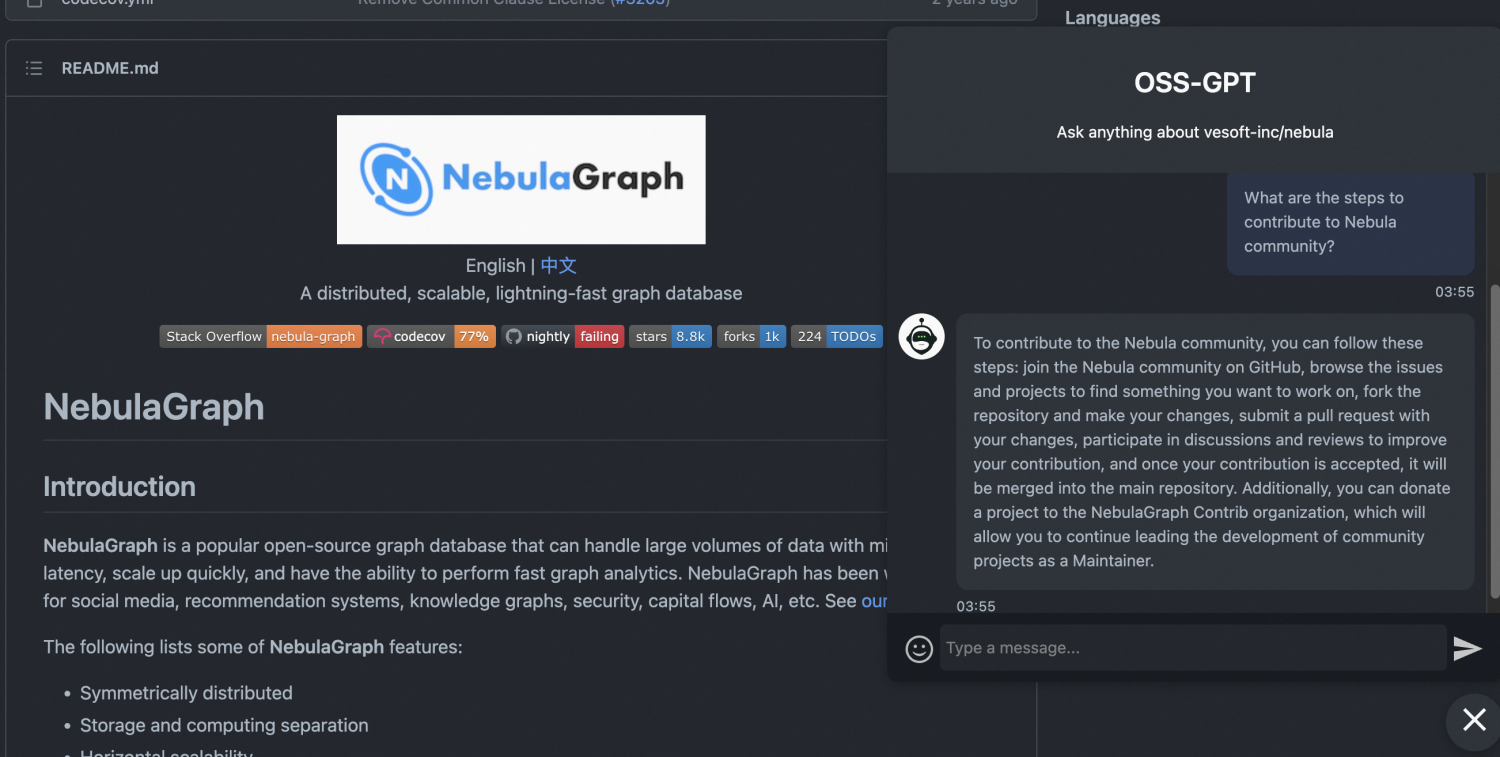This screenshot has height=757, width=1500.
Task: Click the Introduction heading
Action: pyautogui.click(x=119, y=487)
